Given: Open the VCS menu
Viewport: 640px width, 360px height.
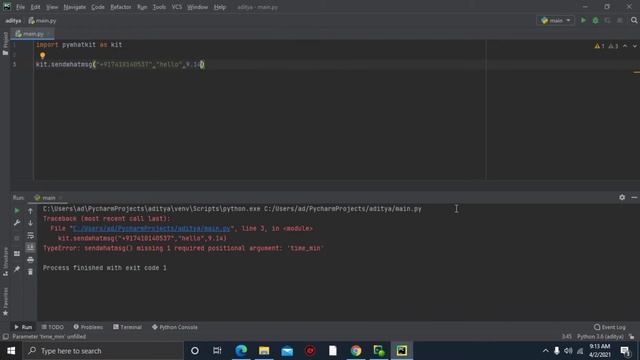Looking at the screenshot, I should pyautogui.click(x=177, y=7).
